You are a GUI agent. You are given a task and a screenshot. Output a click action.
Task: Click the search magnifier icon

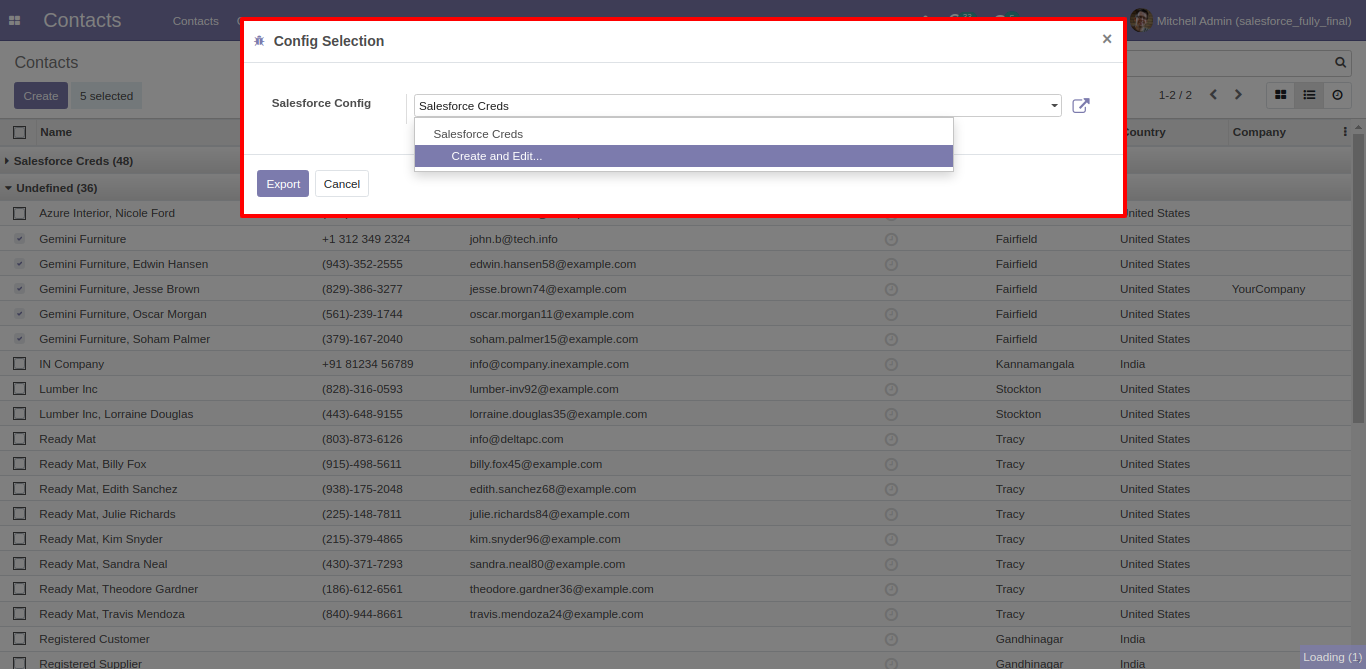click(1341, 62)
